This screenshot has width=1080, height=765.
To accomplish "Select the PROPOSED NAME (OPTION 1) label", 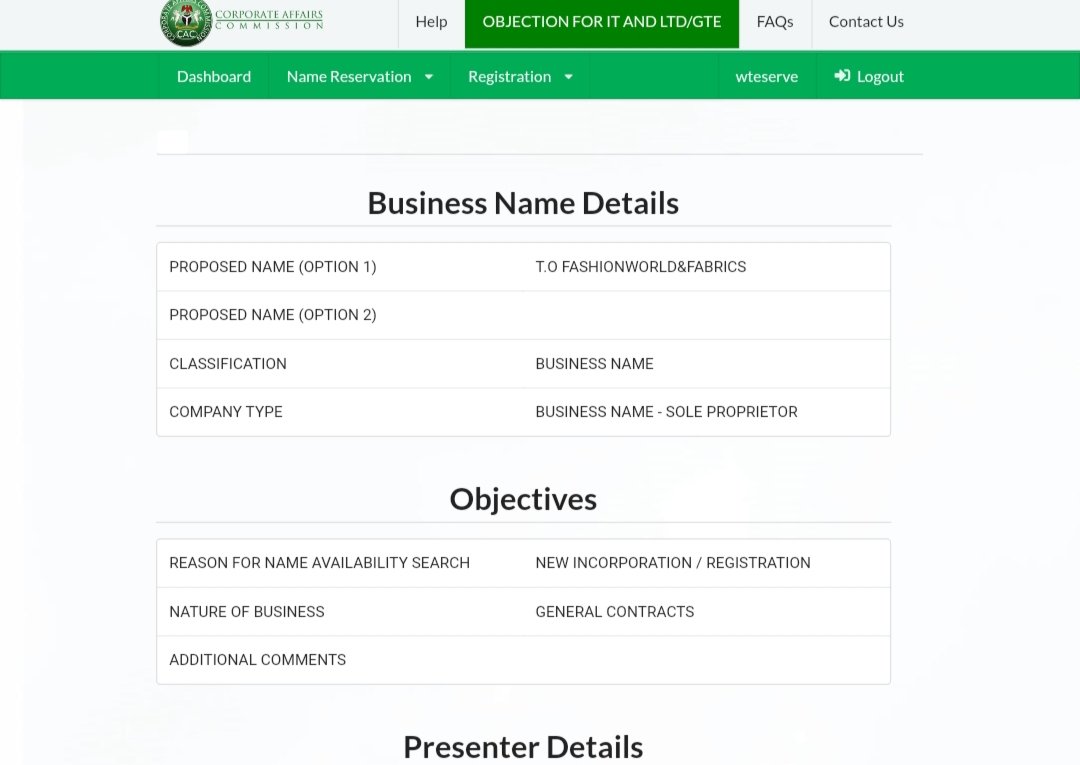I will click(273, 267).
